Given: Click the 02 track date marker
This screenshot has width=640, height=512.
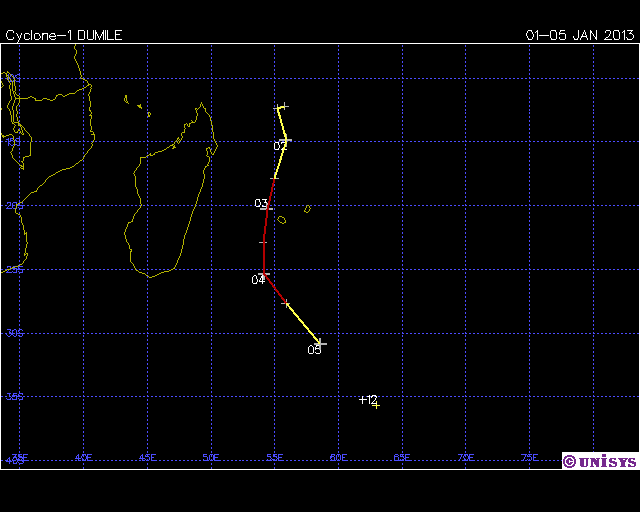Looking at the screenshot, I should tap(281, 146).
